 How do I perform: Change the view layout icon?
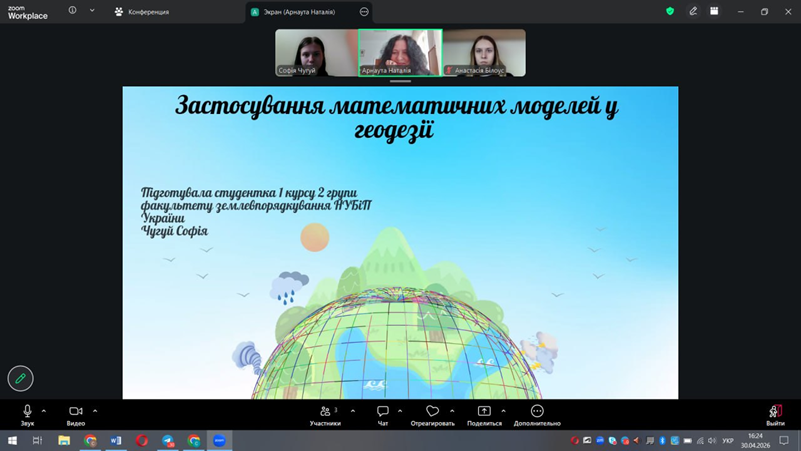point(714,11)
